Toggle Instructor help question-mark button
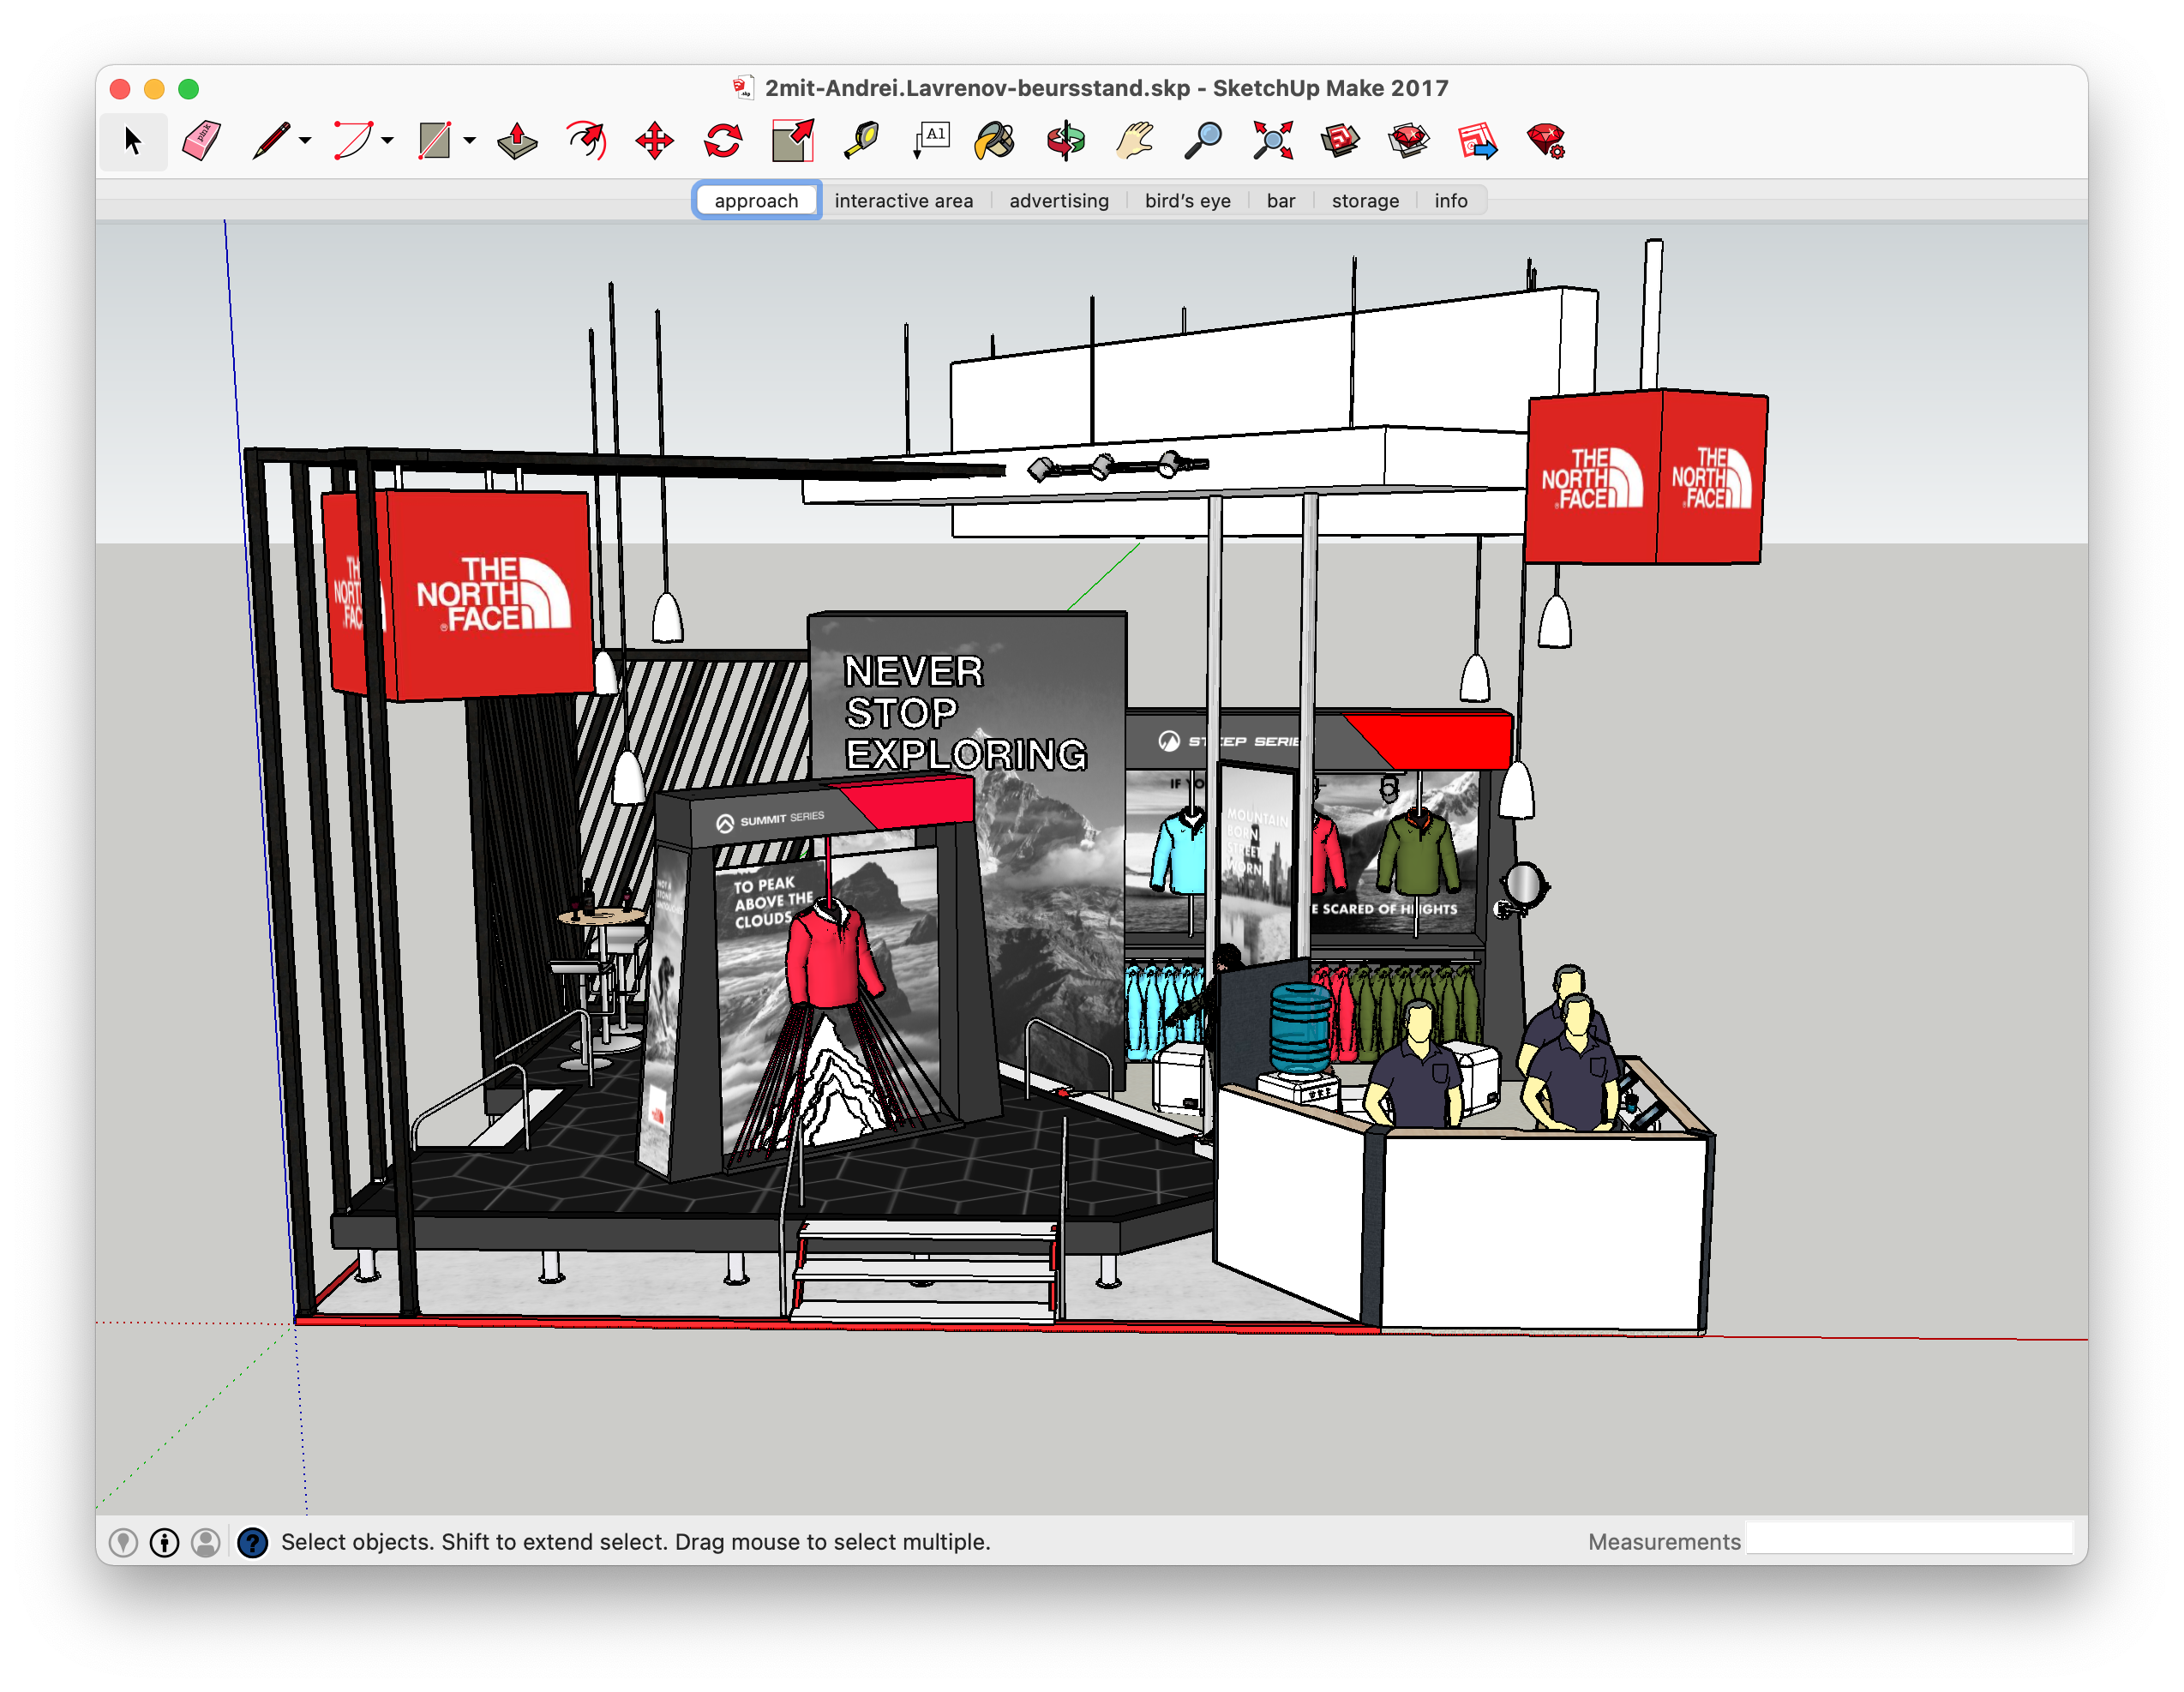The width and height of the screenshot is (2184, 1692). [x=252, y=1542]
